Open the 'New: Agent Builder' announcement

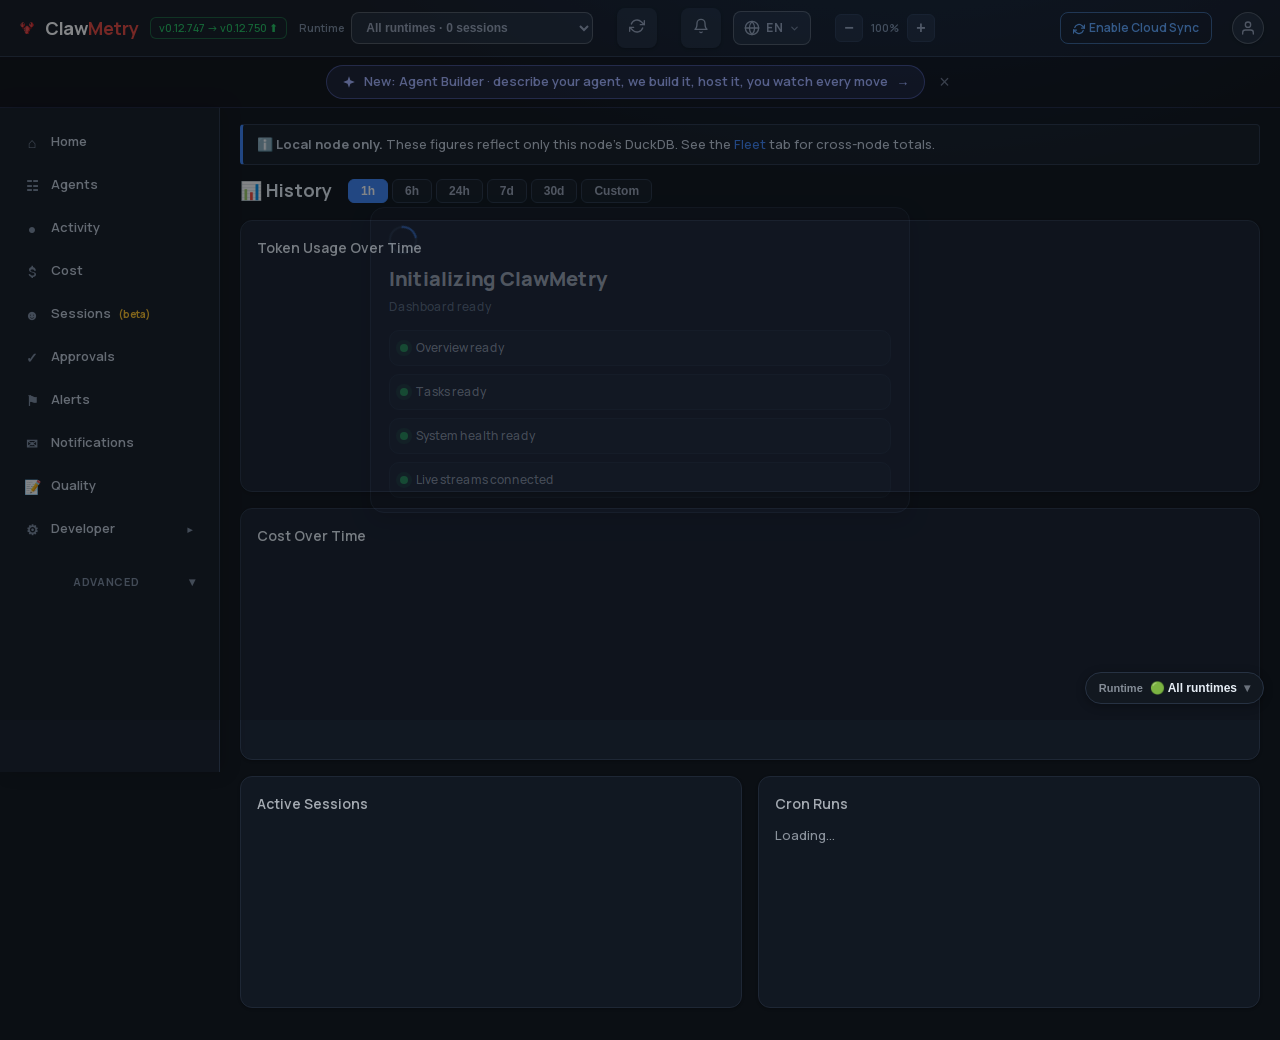(x=625, y=82)
